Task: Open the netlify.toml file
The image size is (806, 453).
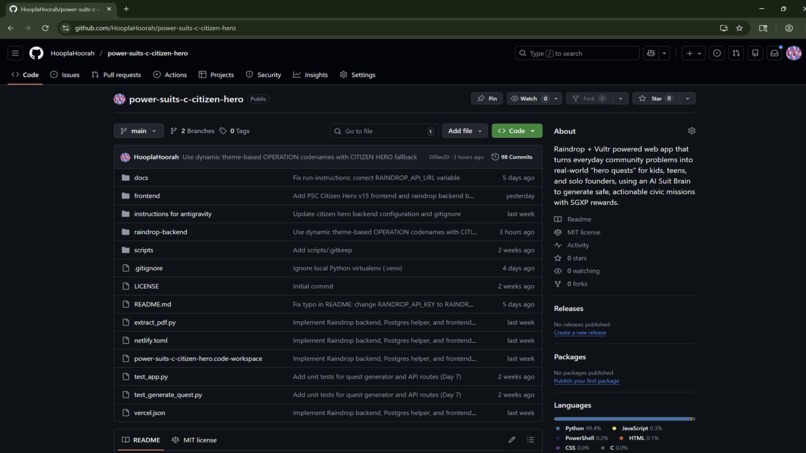Action: [x=151, y=340]
